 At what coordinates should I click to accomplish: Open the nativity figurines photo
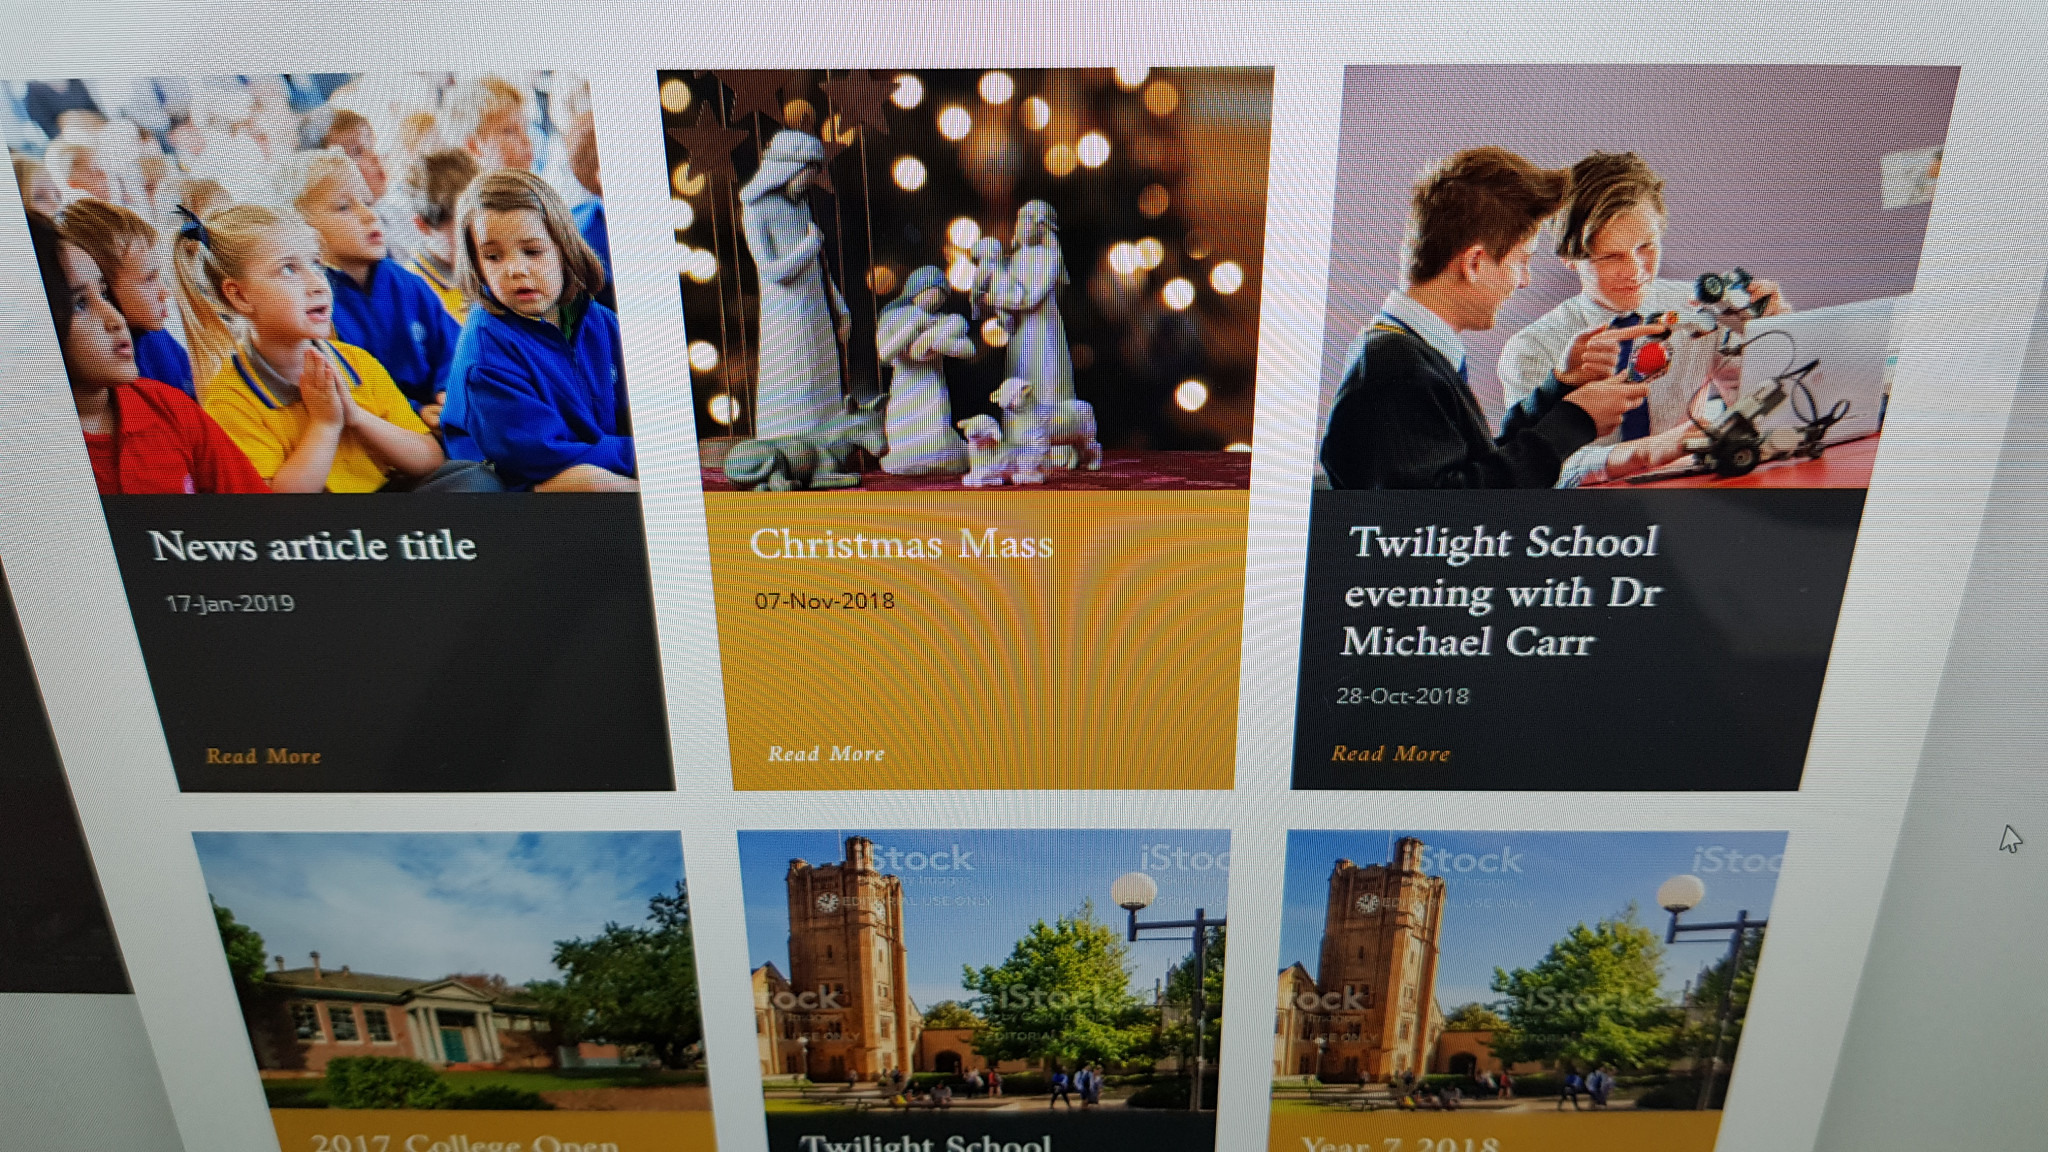click(966, 279)
